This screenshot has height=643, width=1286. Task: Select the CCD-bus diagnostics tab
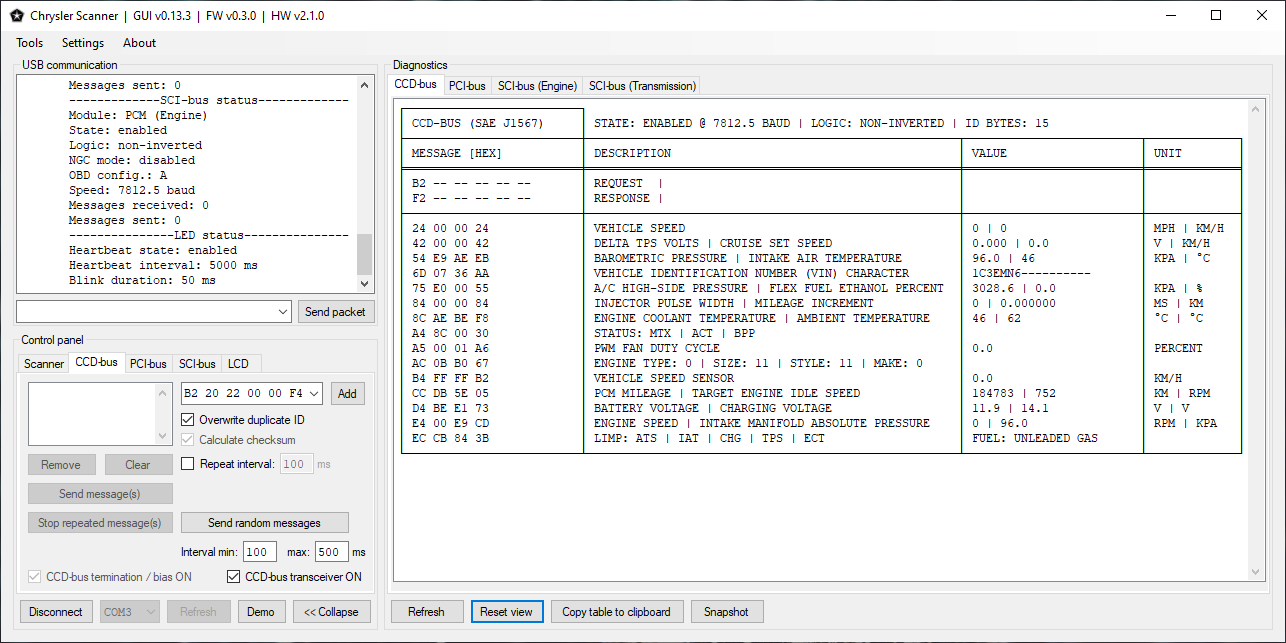(x=415, y=85)
